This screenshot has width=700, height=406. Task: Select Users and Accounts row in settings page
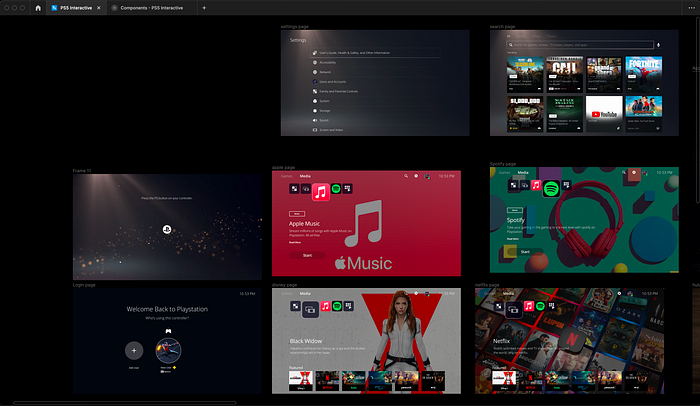(375, 82)
